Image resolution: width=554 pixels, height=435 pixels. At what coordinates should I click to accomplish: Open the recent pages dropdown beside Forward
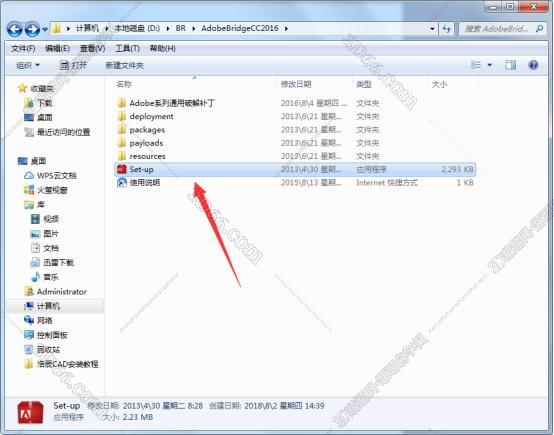pos(45,29)
